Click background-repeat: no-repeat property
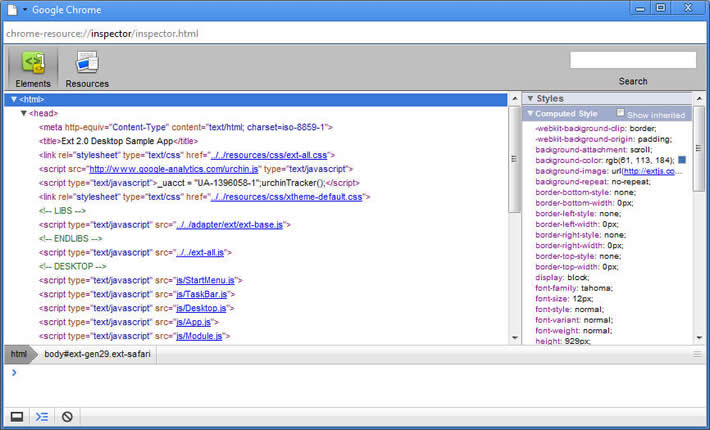Viewport: 710px width, 430px height. click(x=593, y=182)
